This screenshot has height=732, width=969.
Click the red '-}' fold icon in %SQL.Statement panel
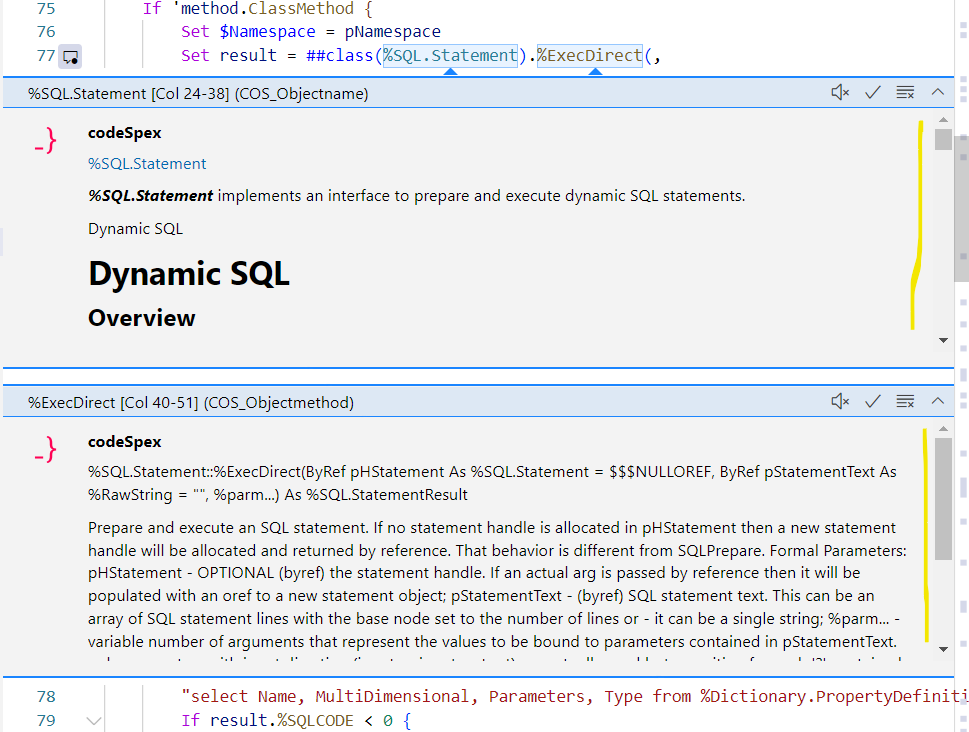tap(45, 140)
